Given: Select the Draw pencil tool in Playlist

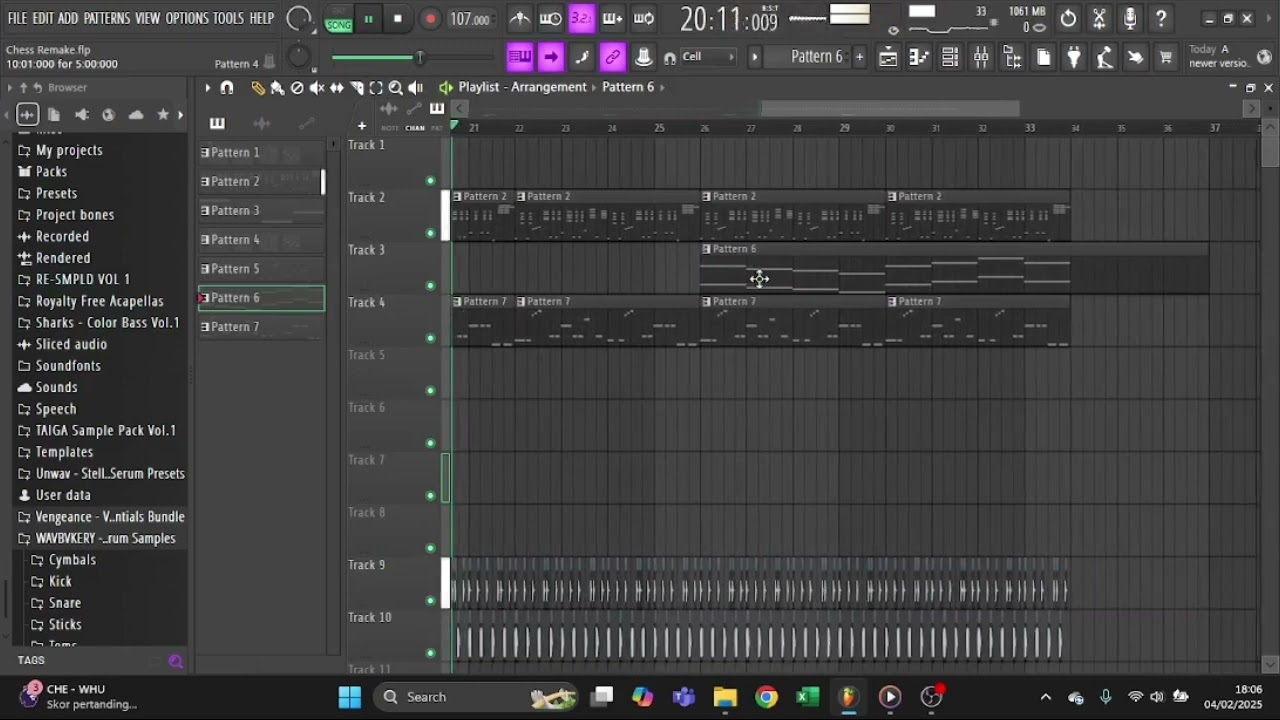Looking at the screenshot, I should [x=258, y=88].
